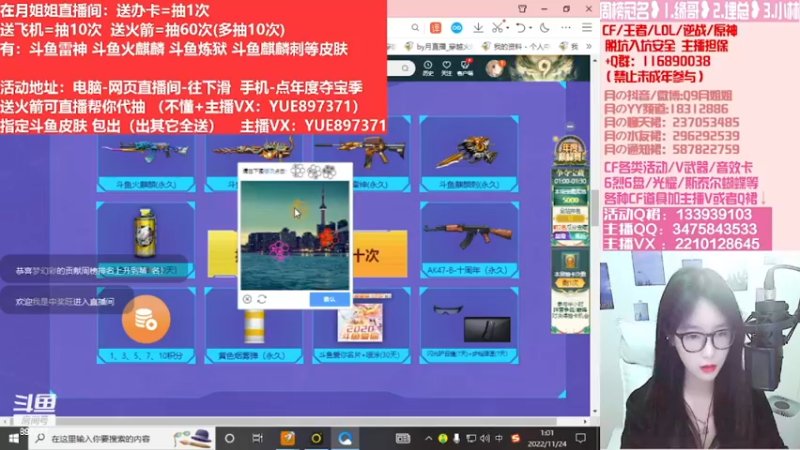Expand the bookmarks bar overflow chevron

pyautogui.click(x=589, y=46)
